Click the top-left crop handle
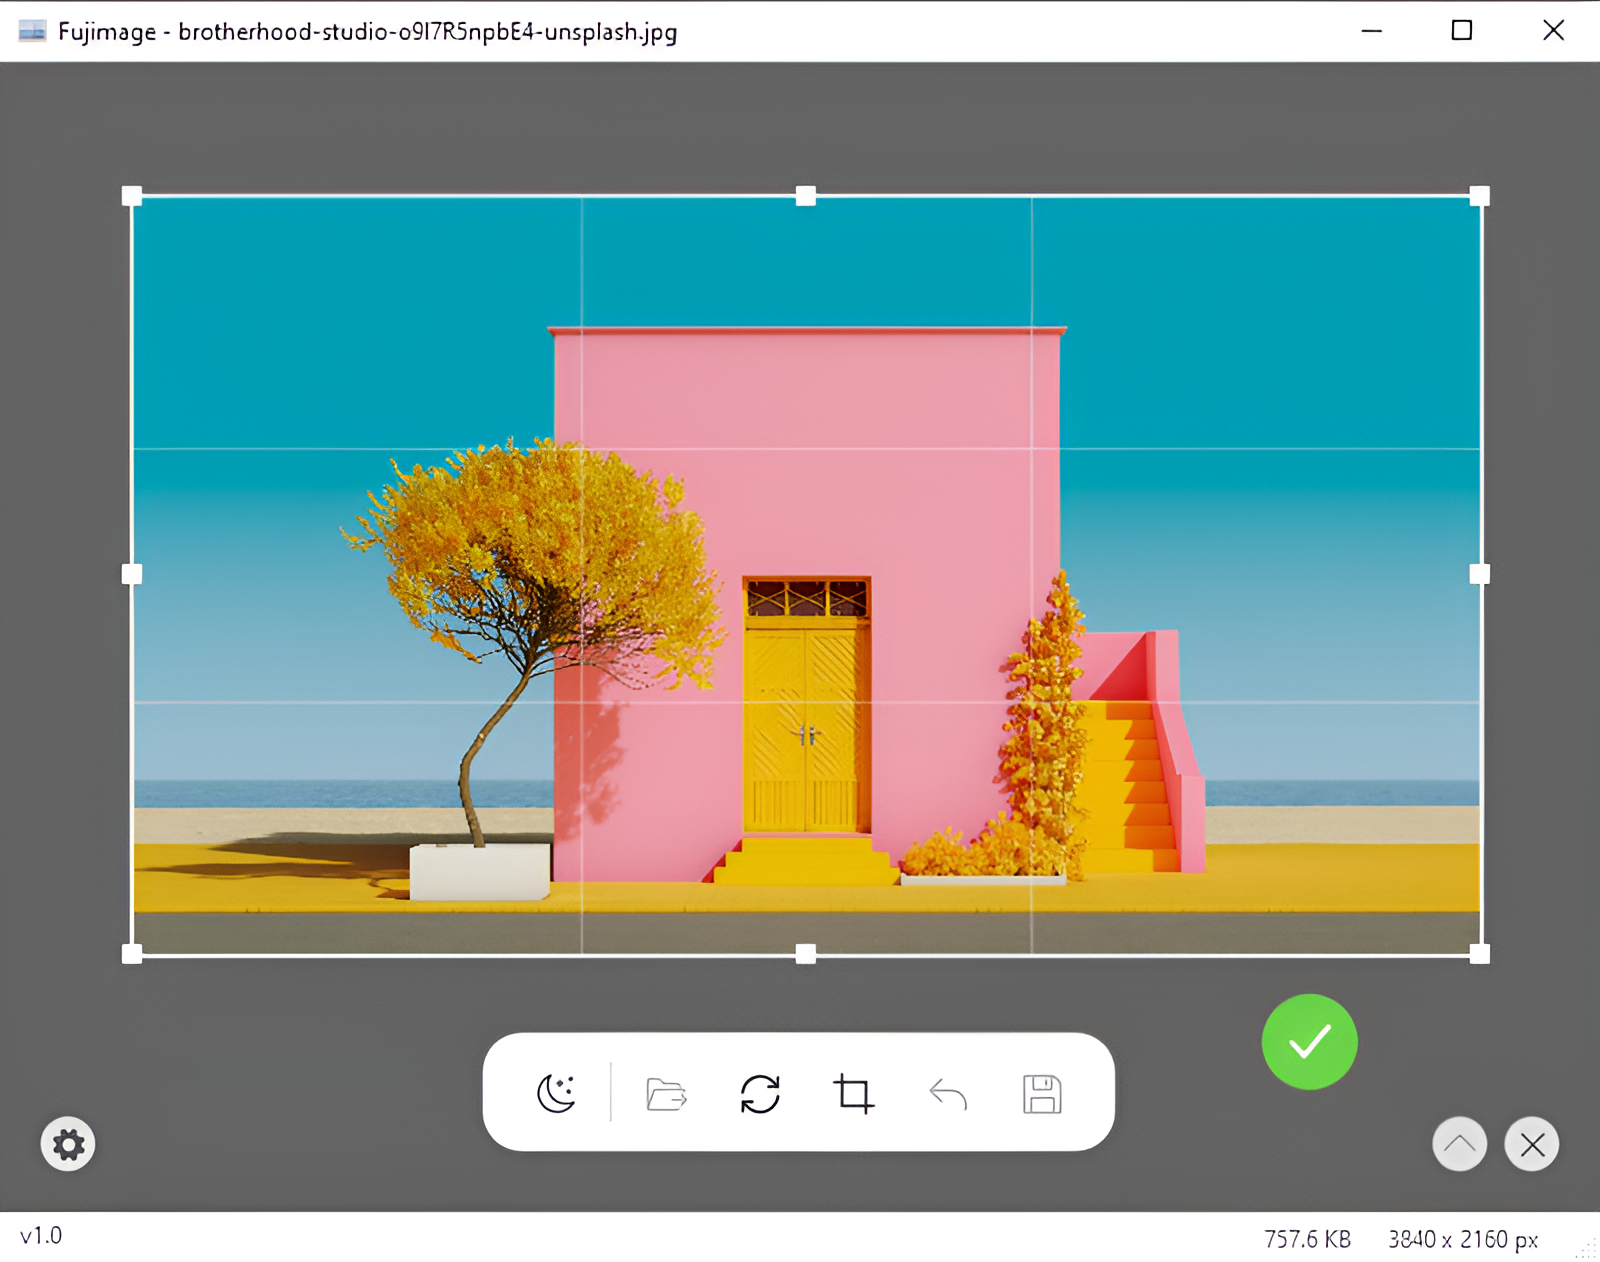Screen dimensions: 1600x1262 coord(132,196)
